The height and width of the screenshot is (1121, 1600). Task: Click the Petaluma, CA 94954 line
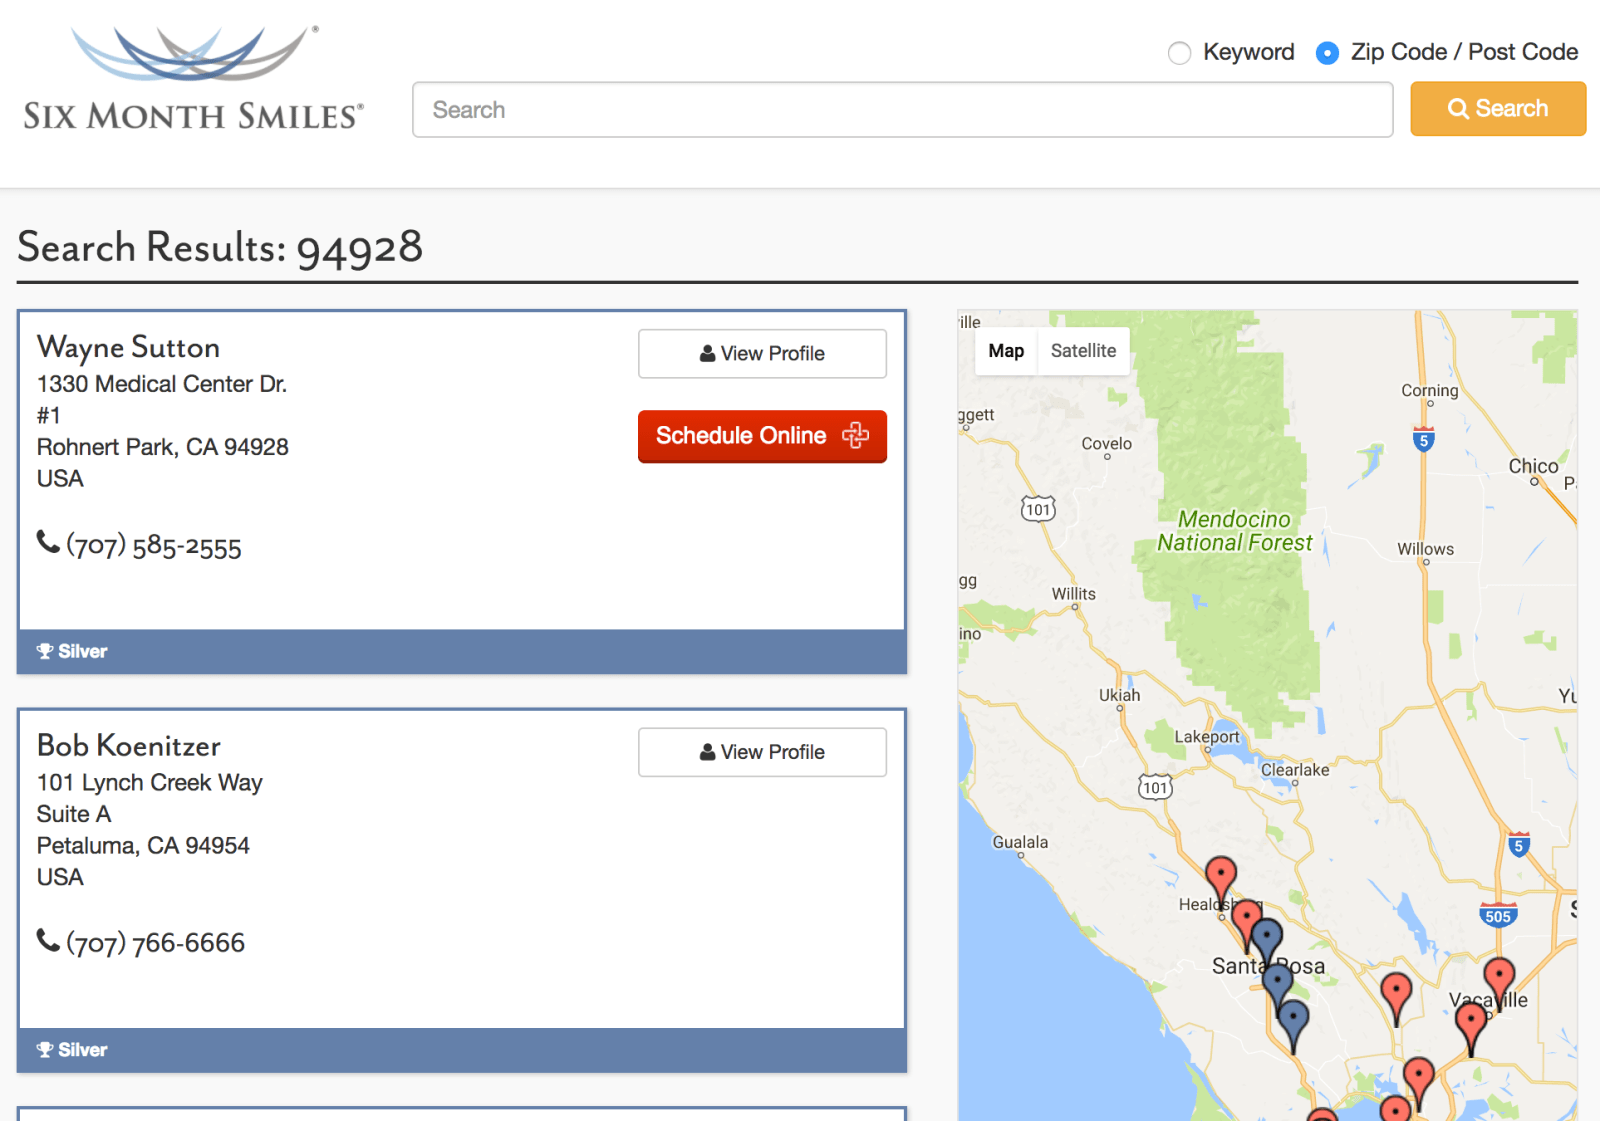tap(143, 846)
